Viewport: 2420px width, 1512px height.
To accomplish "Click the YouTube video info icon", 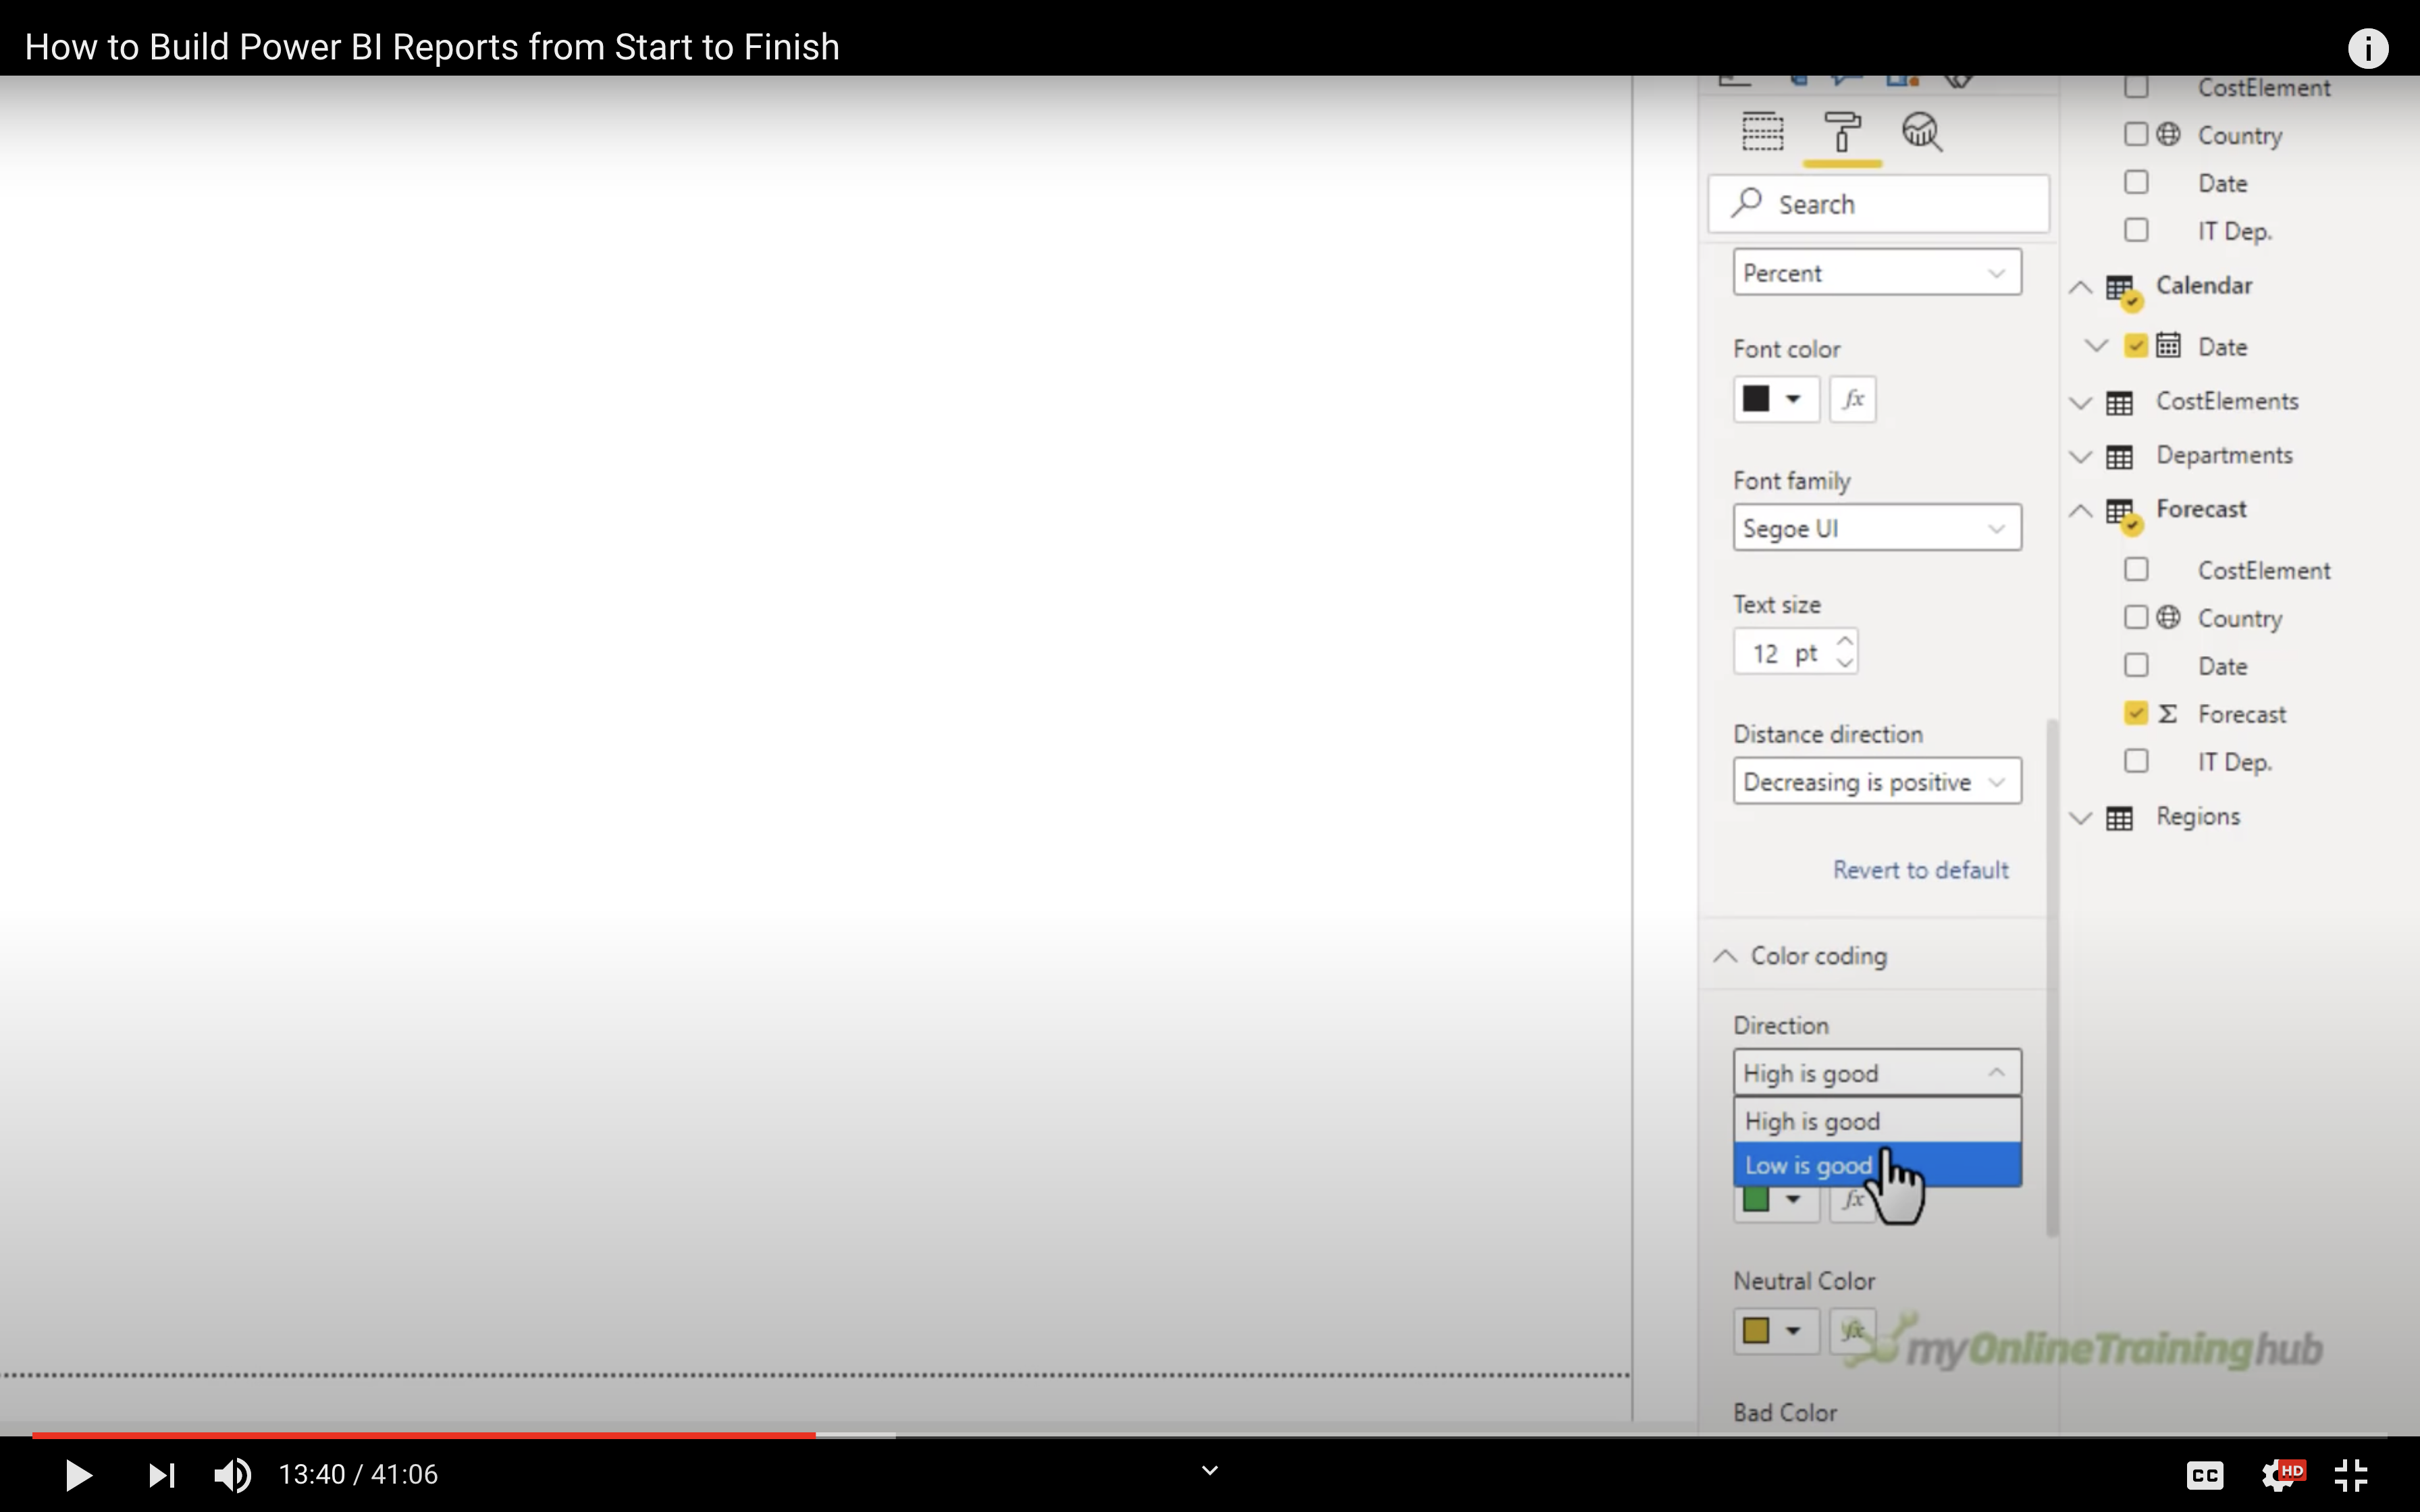I will tap(2367, 48).
